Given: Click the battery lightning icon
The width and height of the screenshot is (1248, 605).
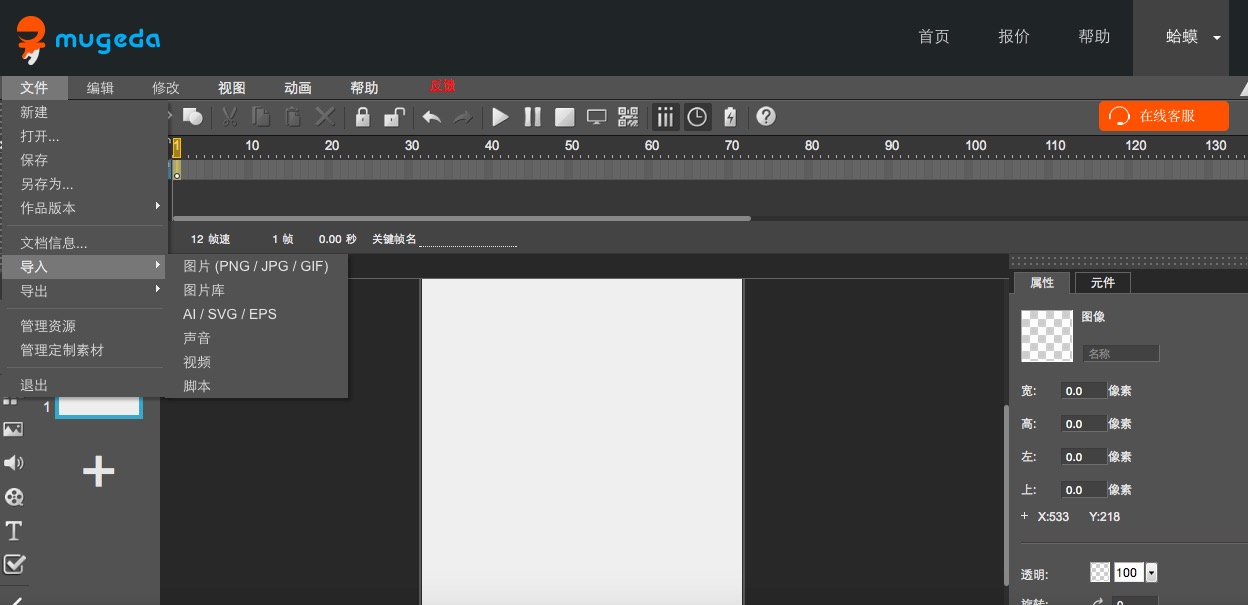Looking at the screenshot, I should click(x=730, y=117).
